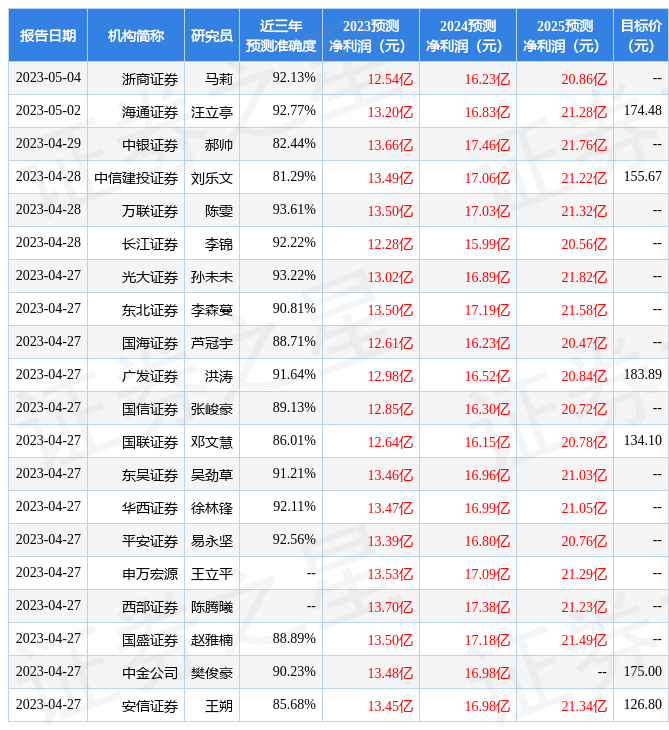Click researcher name 汪立亭
This screenshot has height=730, width=669.
(x=212, y=112)
